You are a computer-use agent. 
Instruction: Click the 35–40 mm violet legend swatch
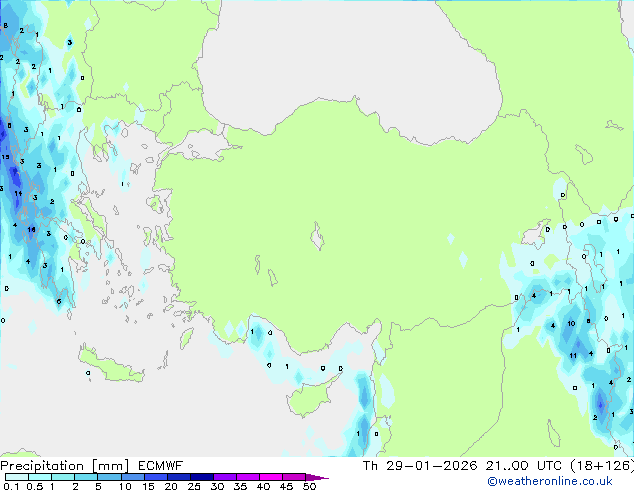click(247, 477)
